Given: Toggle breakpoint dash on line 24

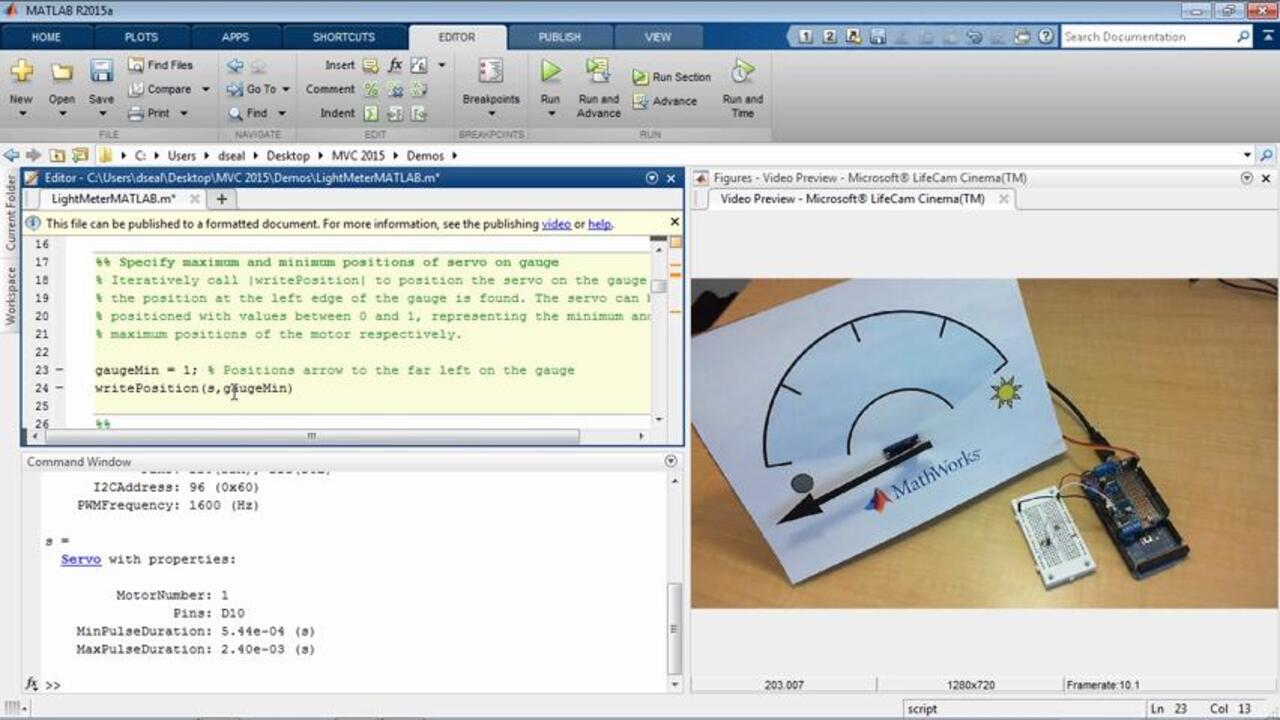Looking at the screenshot, I should click(59, 388).
